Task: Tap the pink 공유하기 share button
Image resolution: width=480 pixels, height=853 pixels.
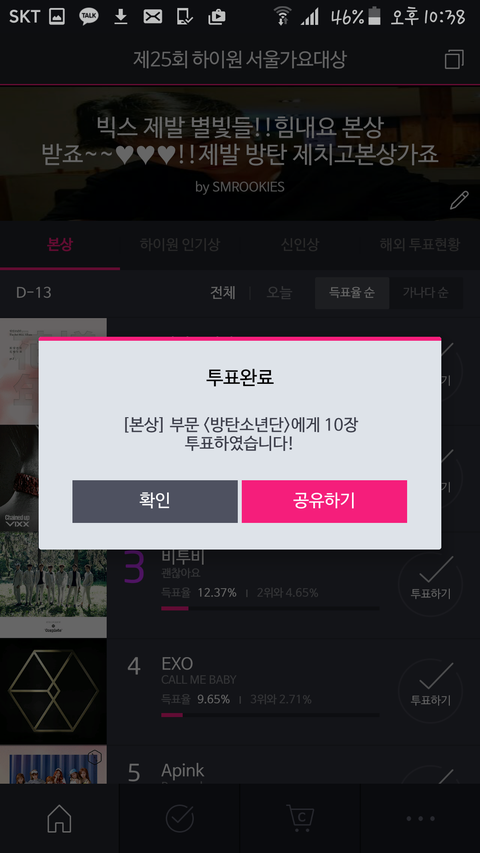Action: pos(324,501)
